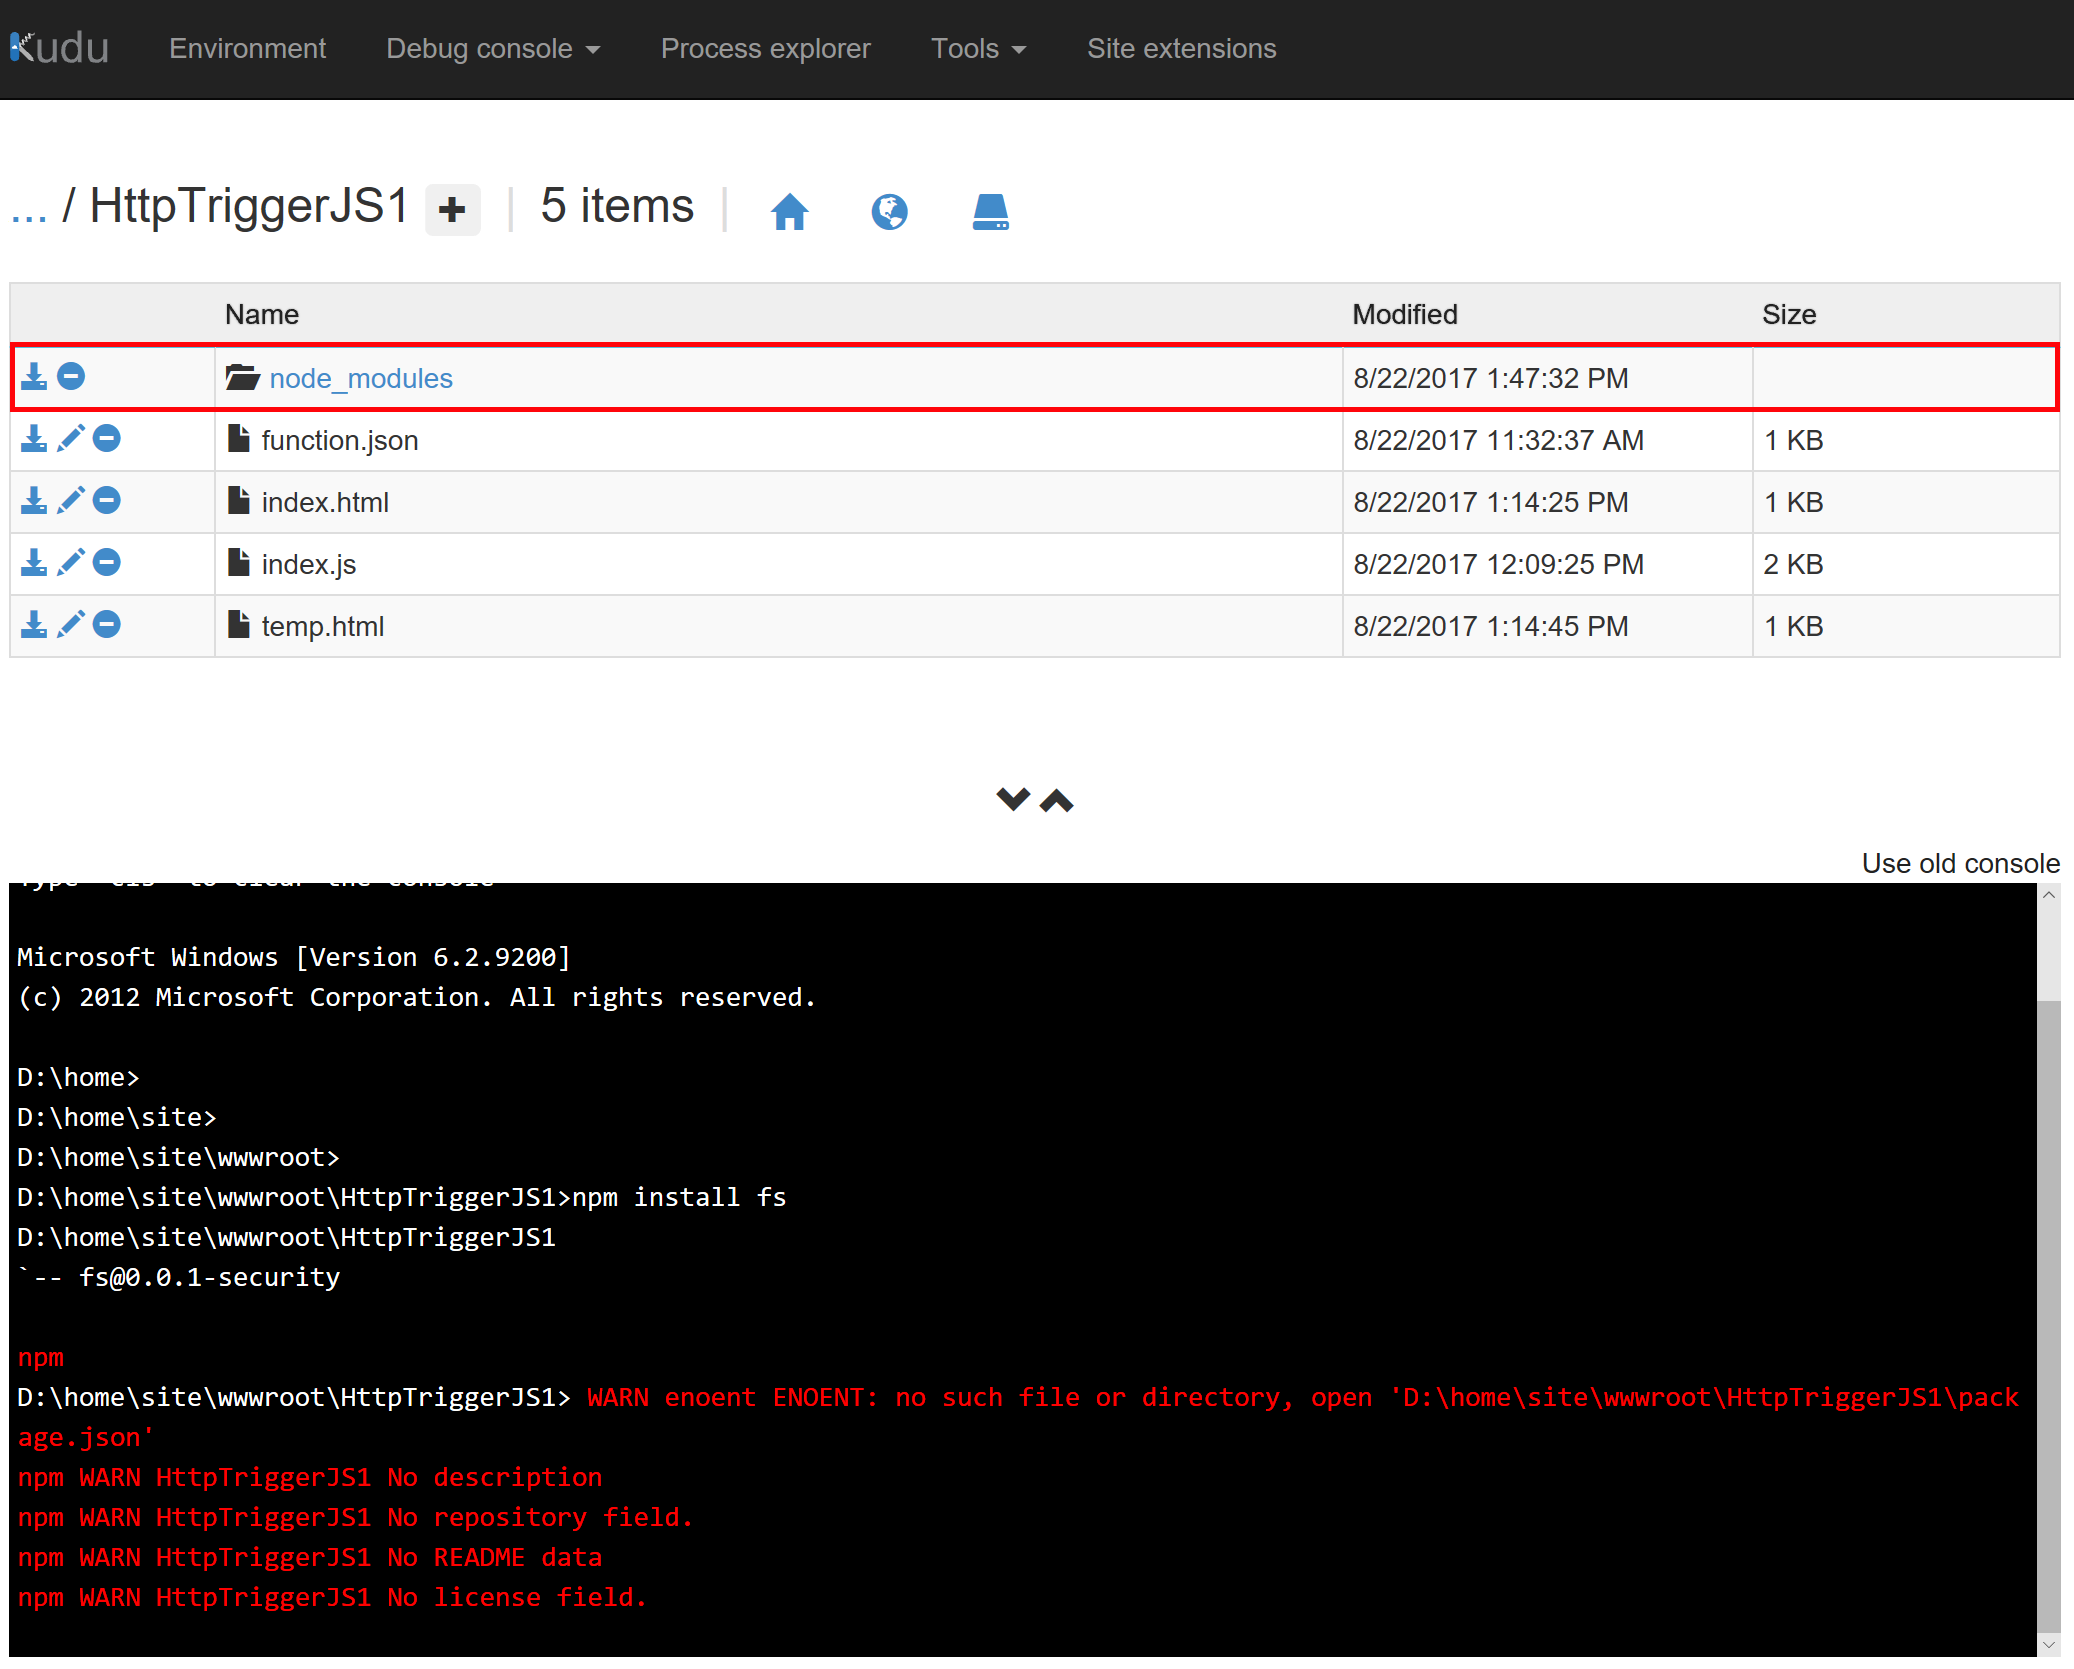2074x1669 pixels.
Task: Download temp.html
Action: pyautogui.click(x=34, y=624)
